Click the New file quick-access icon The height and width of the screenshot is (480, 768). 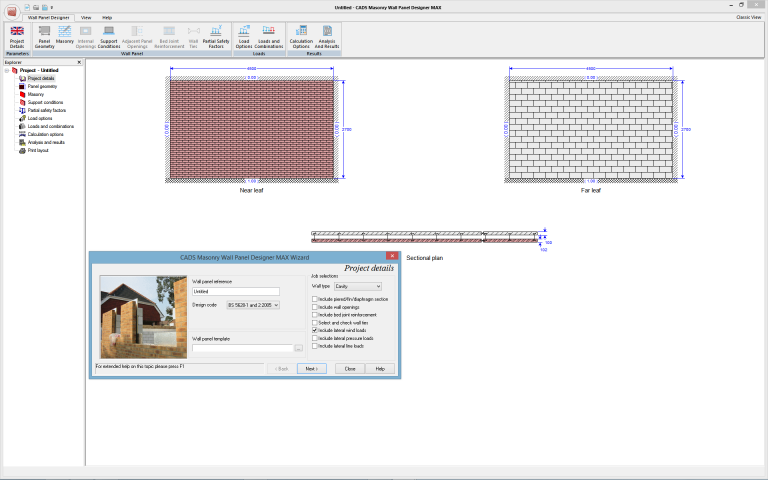pos(27,7)
